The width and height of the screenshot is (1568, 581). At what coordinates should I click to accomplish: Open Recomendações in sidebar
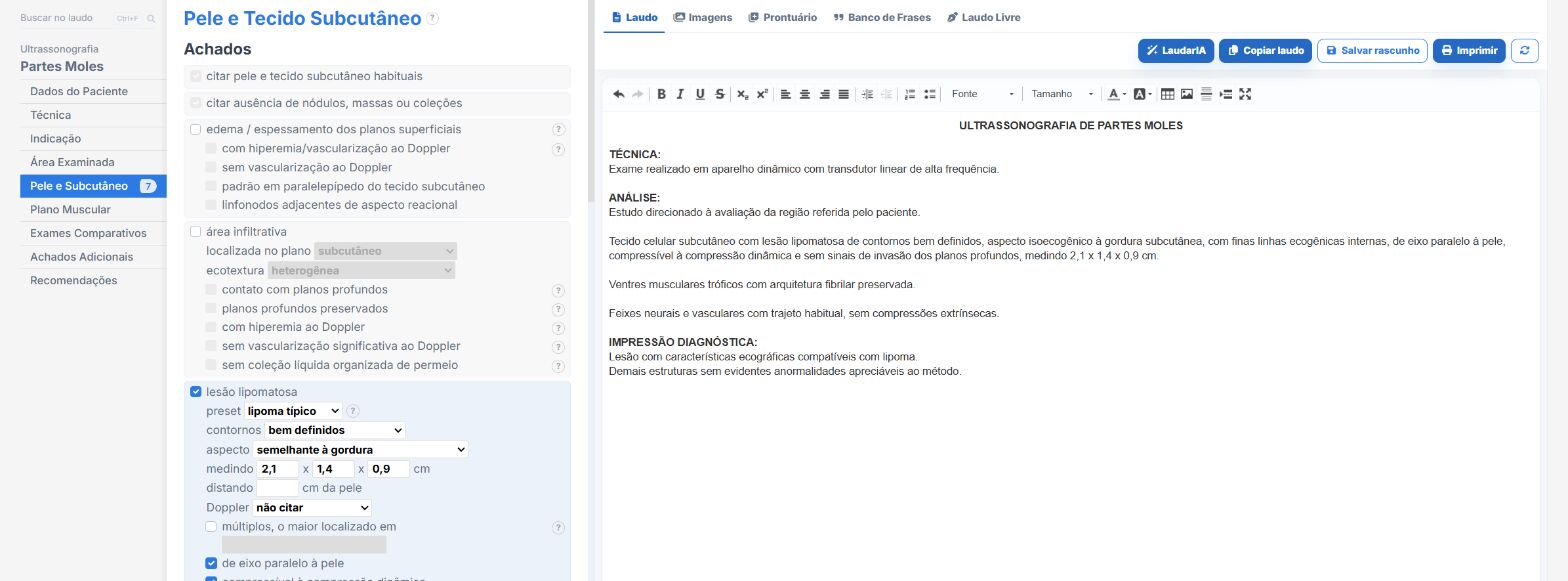tap(93, 281)
